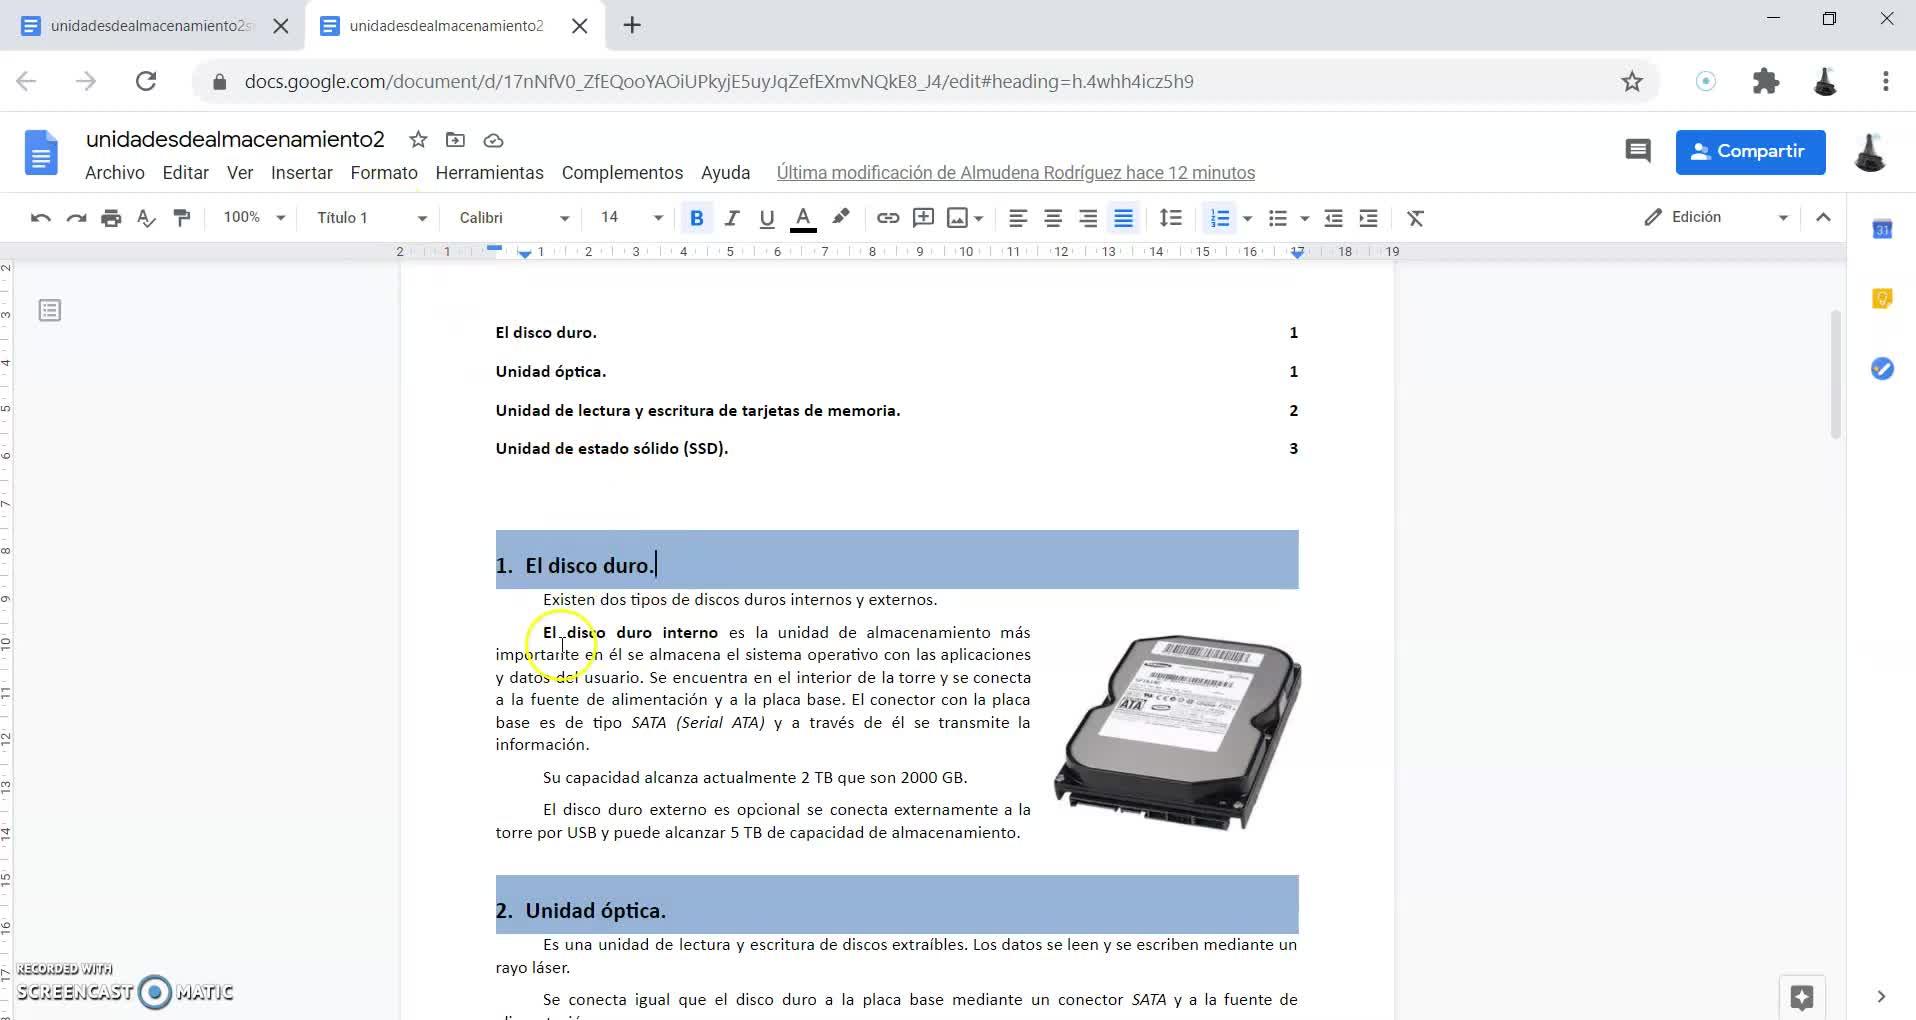
Task: Run spell check from toolbar
Action: (x=146, y=218)
